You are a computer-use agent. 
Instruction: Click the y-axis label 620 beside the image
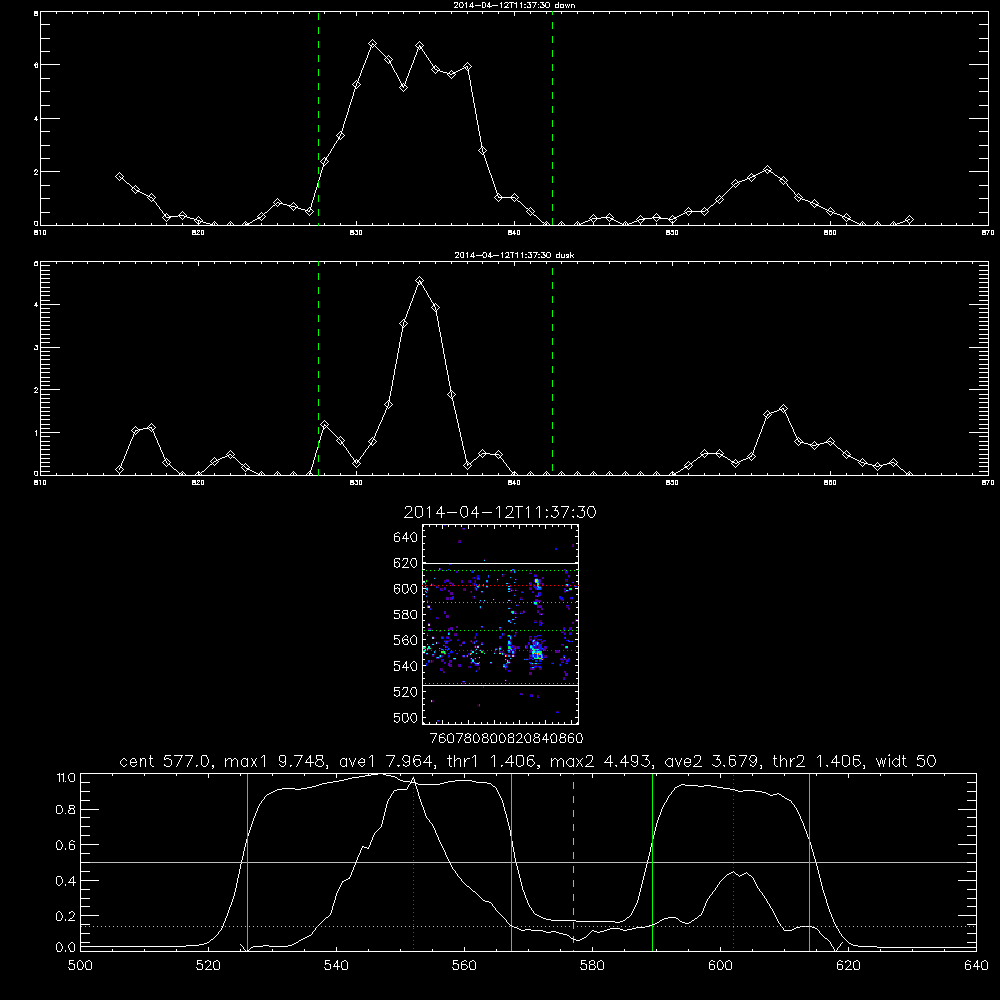click(406, 563)
